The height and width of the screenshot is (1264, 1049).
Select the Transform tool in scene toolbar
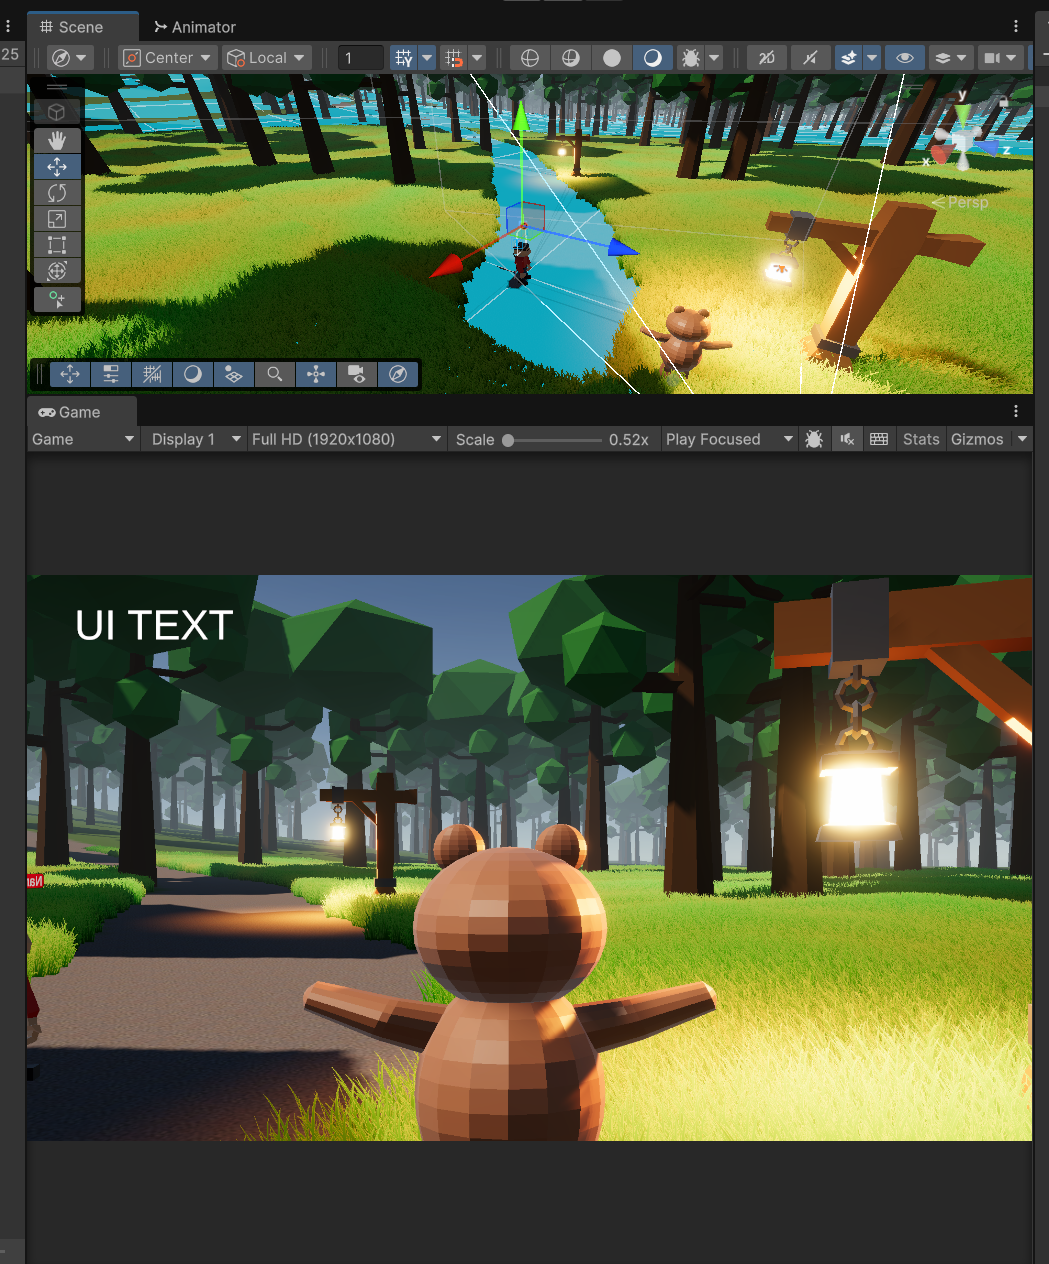tap(57, 271)
